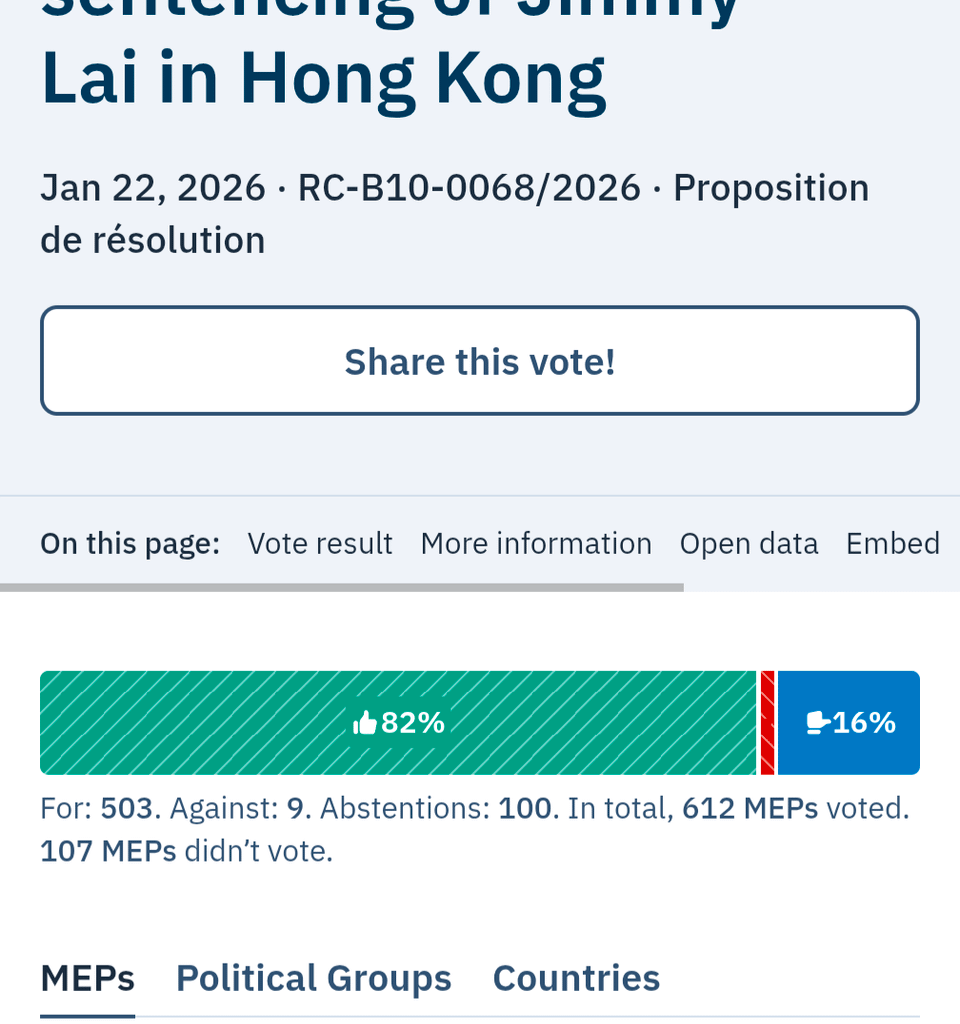Click the page heading Lai in Hong Kong

tap(322, 76)
